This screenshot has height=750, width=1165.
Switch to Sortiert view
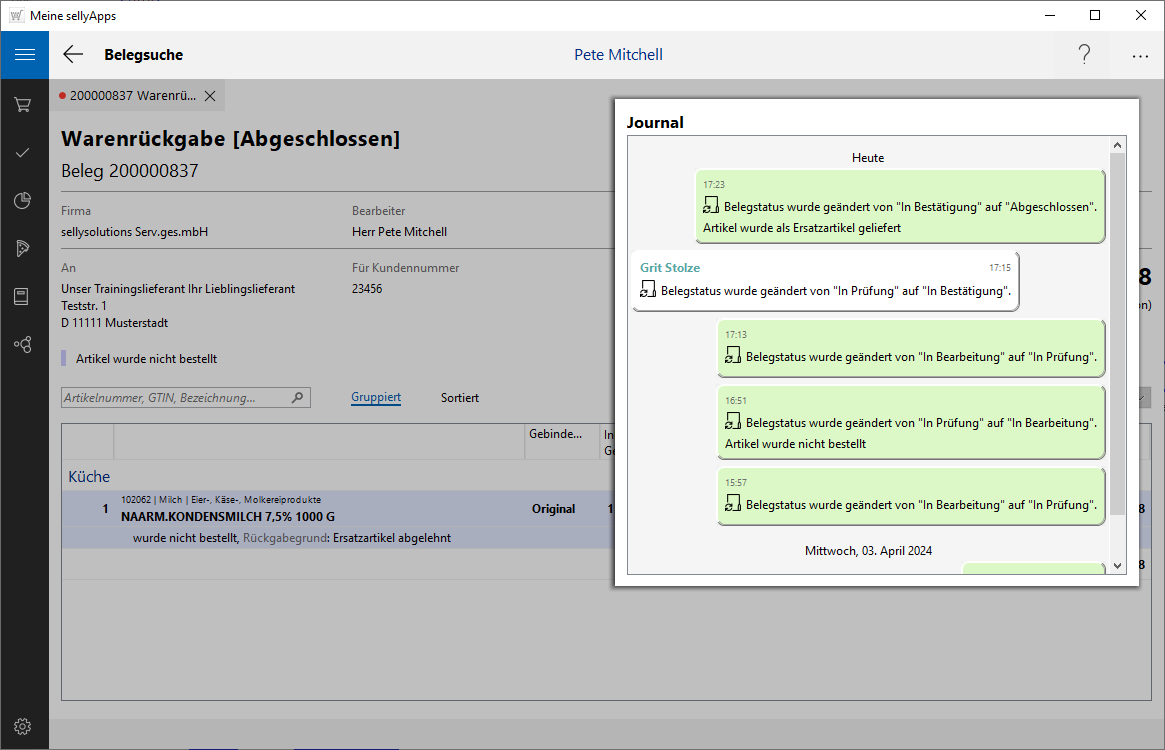click(460, 398)
